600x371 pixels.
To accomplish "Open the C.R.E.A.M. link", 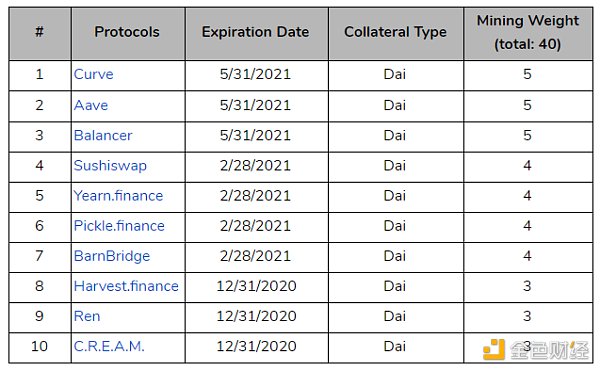I will click(109, 347).
